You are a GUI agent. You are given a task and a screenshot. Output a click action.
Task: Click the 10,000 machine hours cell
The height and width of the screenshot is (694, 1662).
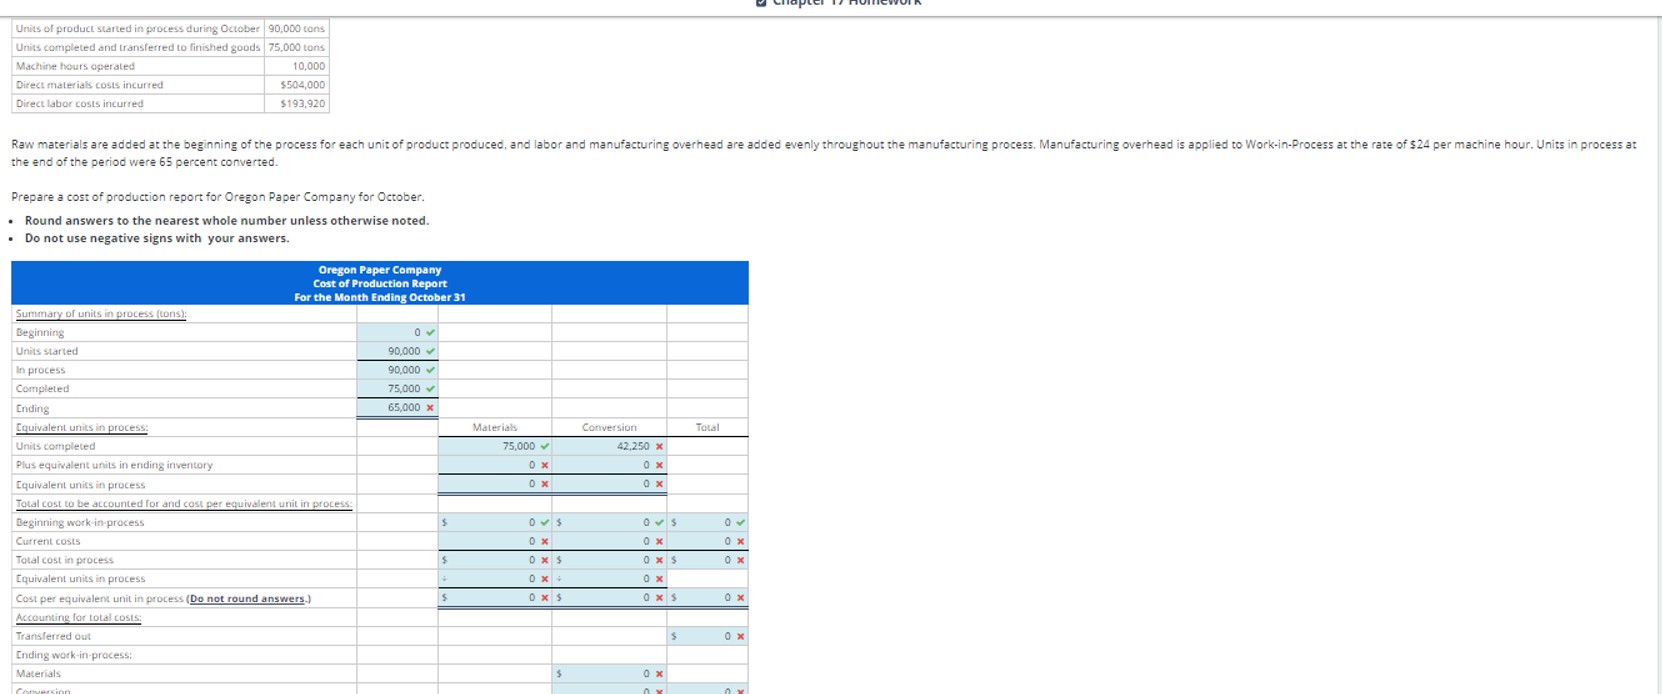297,66
